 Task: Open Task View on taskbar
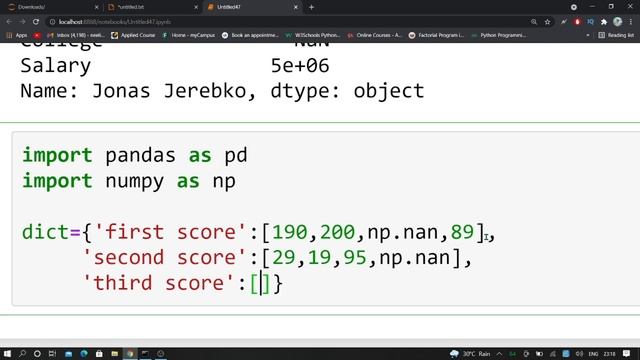click(52, 353)
